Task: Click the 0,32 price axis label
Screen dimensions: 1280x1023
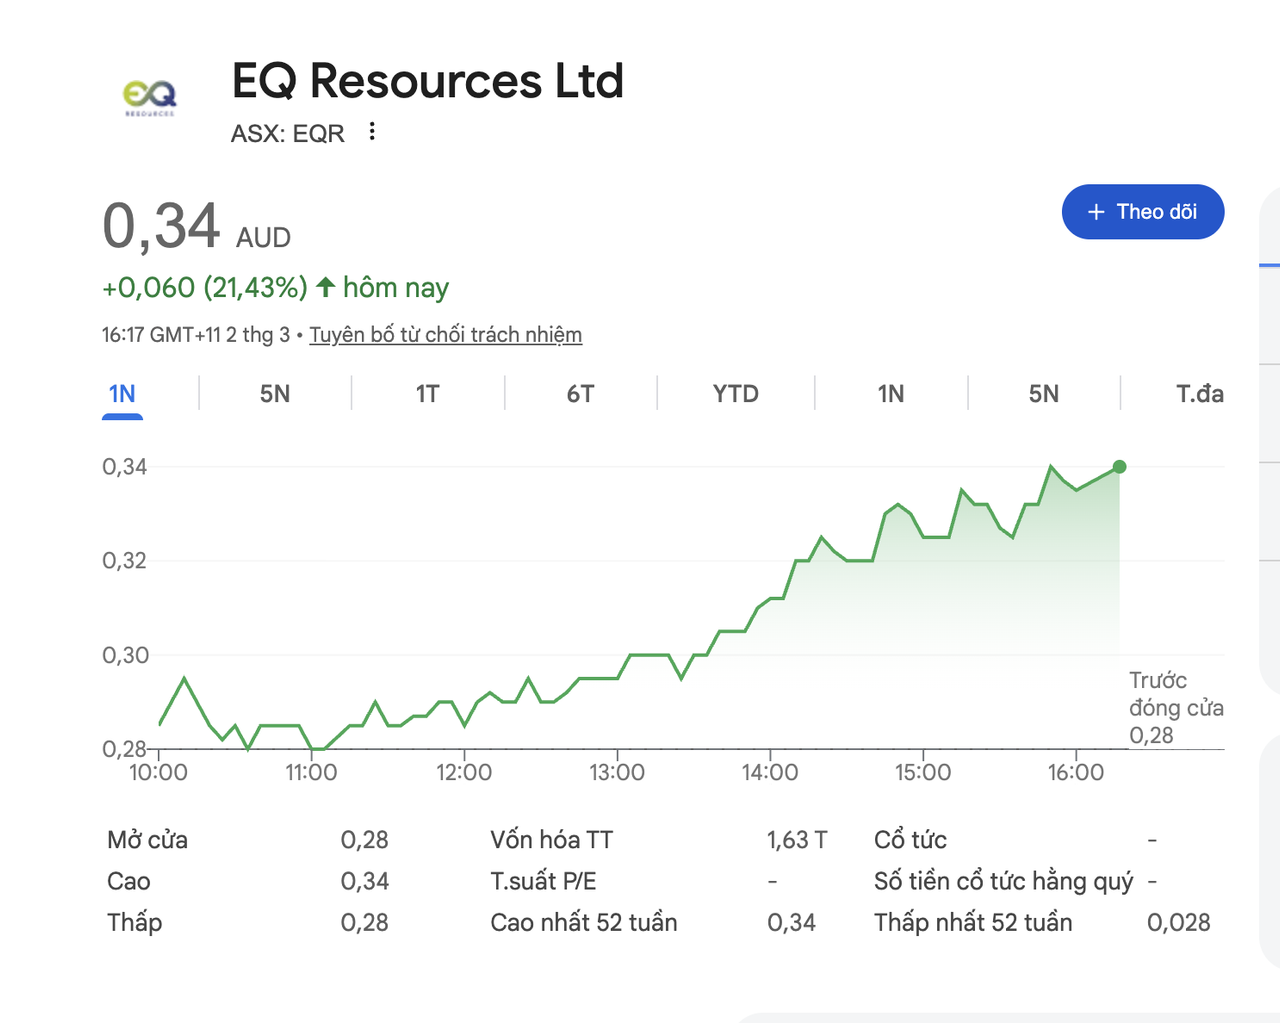Action: click(125, 561)
